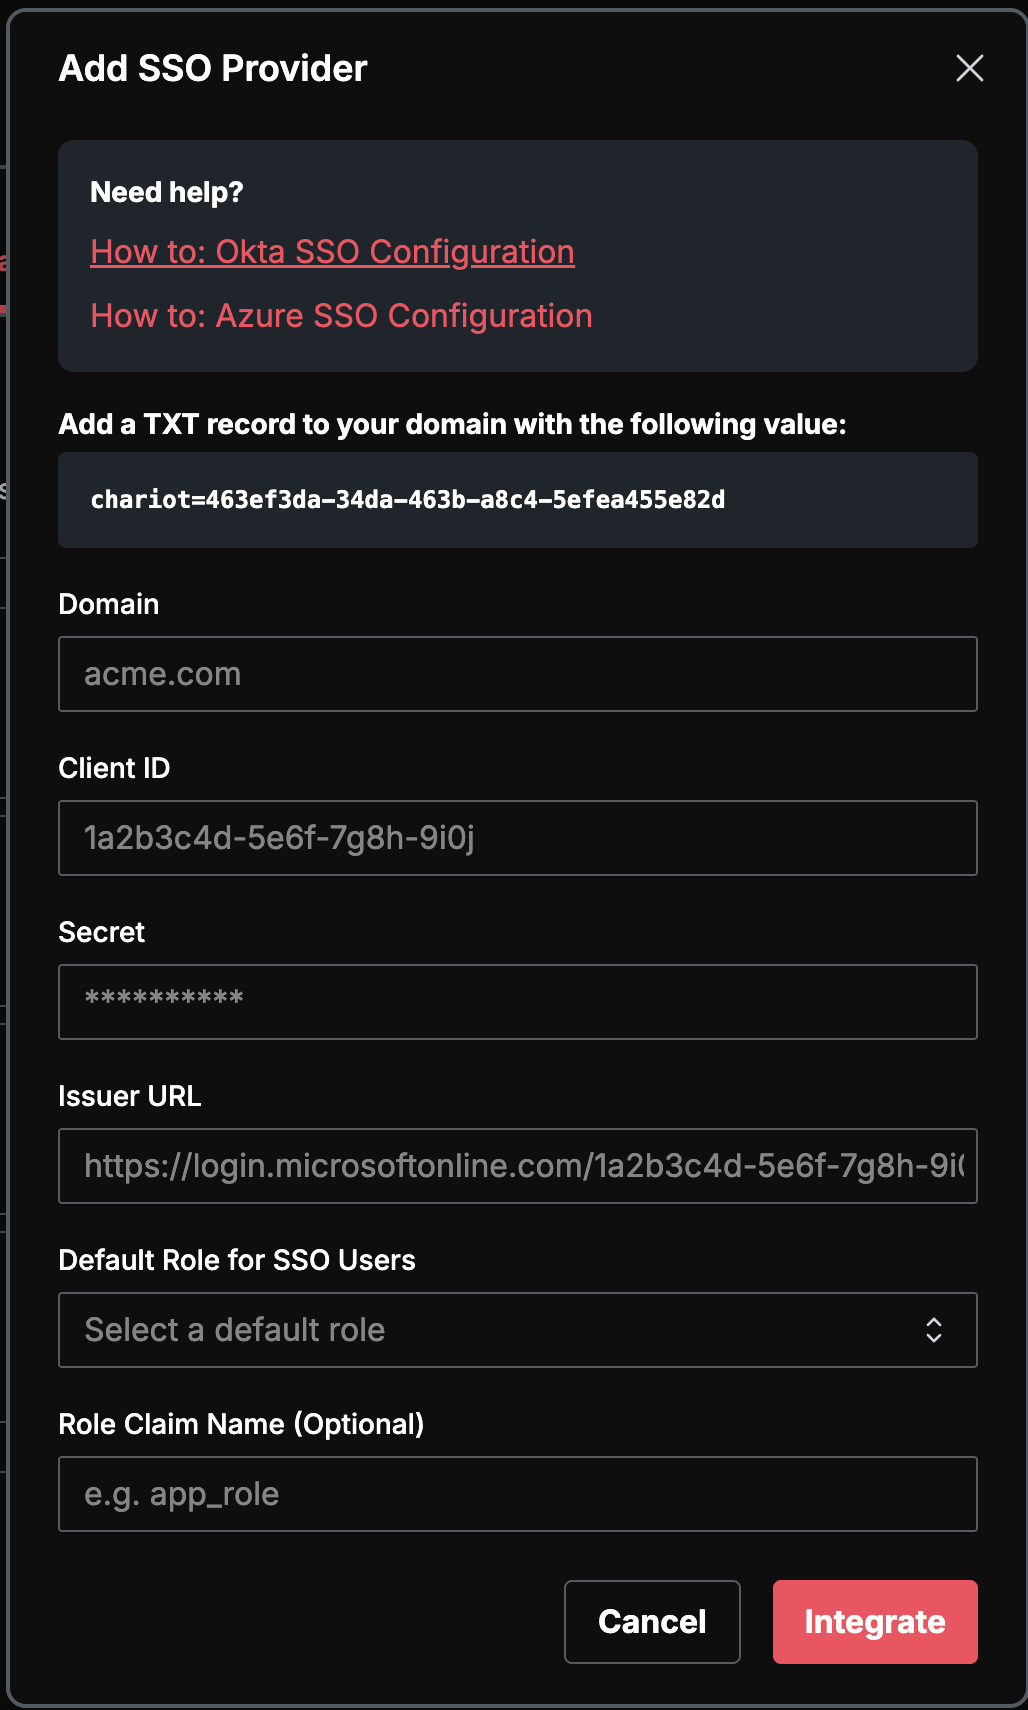This screenshot has width=1028, height=1710.
Task: Open the Select a default role dropdown
Action: pyautogui.click(x=518, y=1330)
